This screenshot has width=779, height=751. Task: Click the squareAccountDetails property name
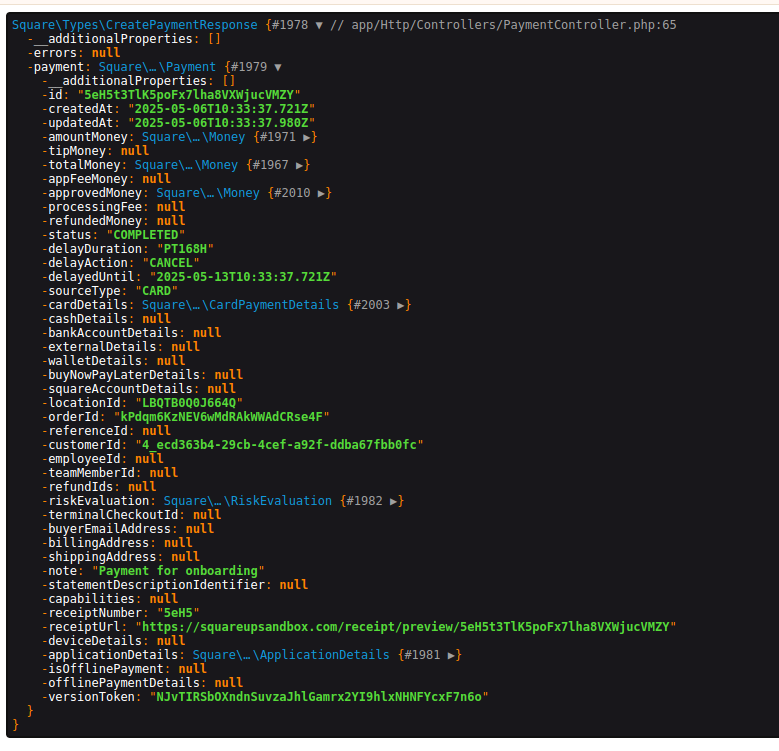120,389
